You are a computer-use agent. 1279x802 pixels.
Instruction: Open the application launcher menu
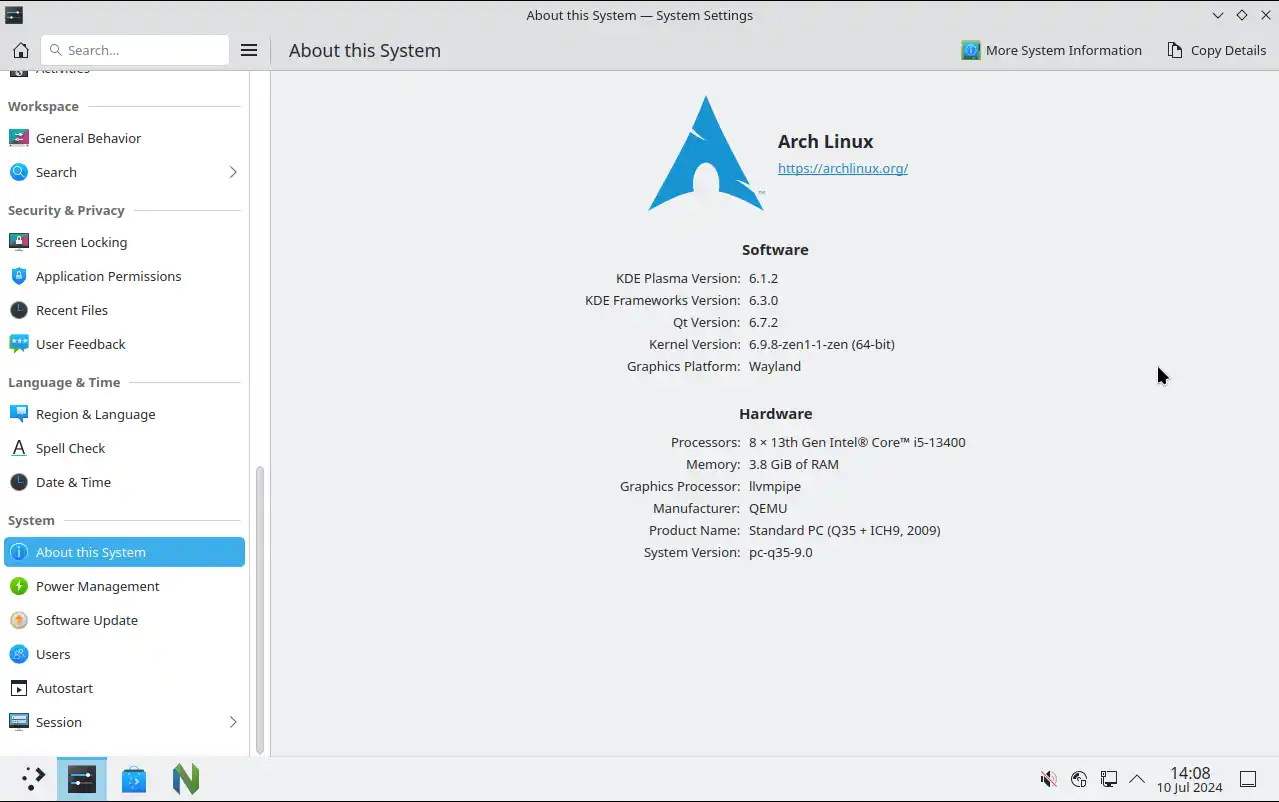tap(33, 779)
